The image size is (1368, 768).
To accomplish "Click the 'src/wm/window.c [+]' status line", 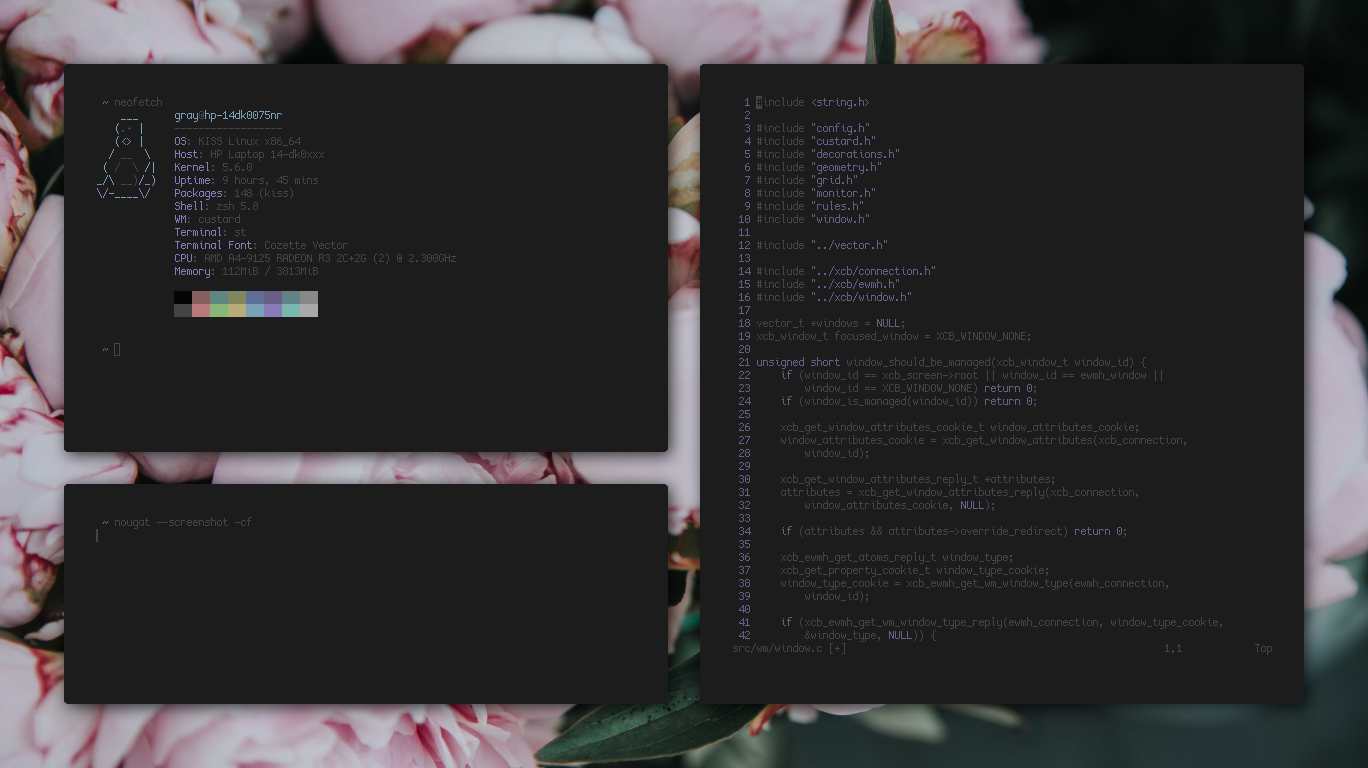I will coord(789,648).
